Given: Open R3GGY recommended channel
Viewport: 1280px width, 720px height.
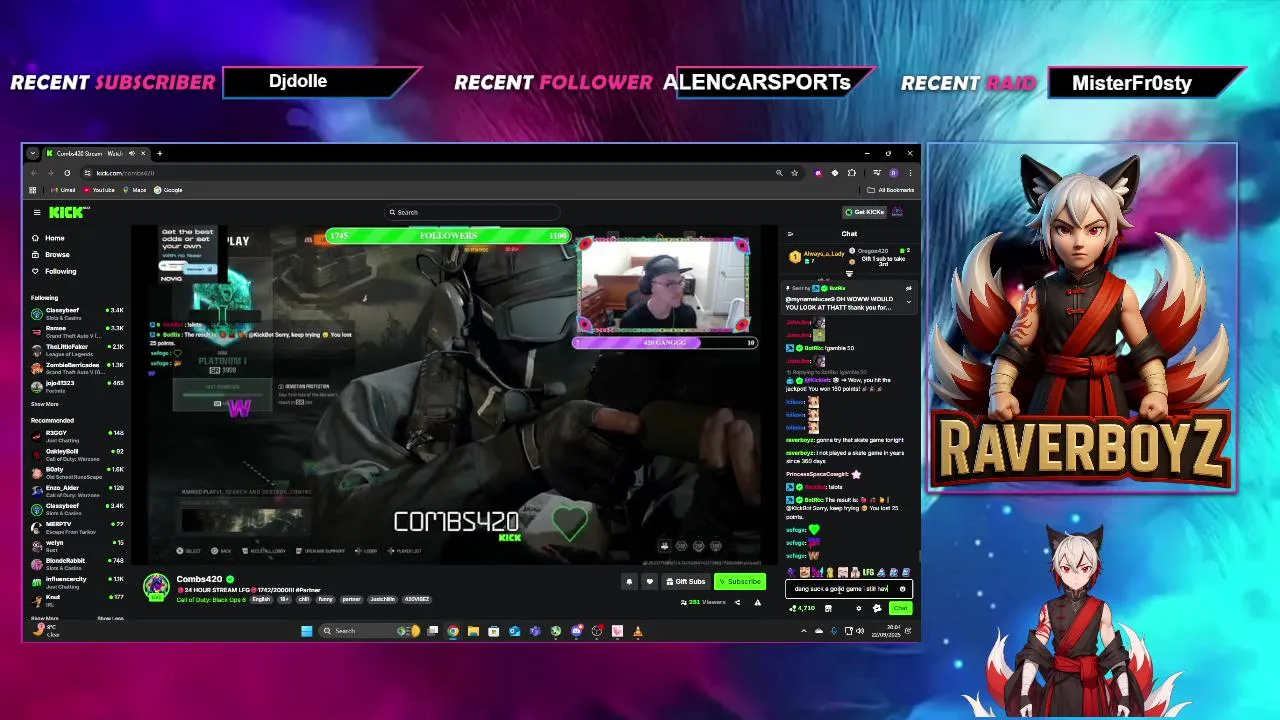Looking at the screenshot, I should [77, 436].
